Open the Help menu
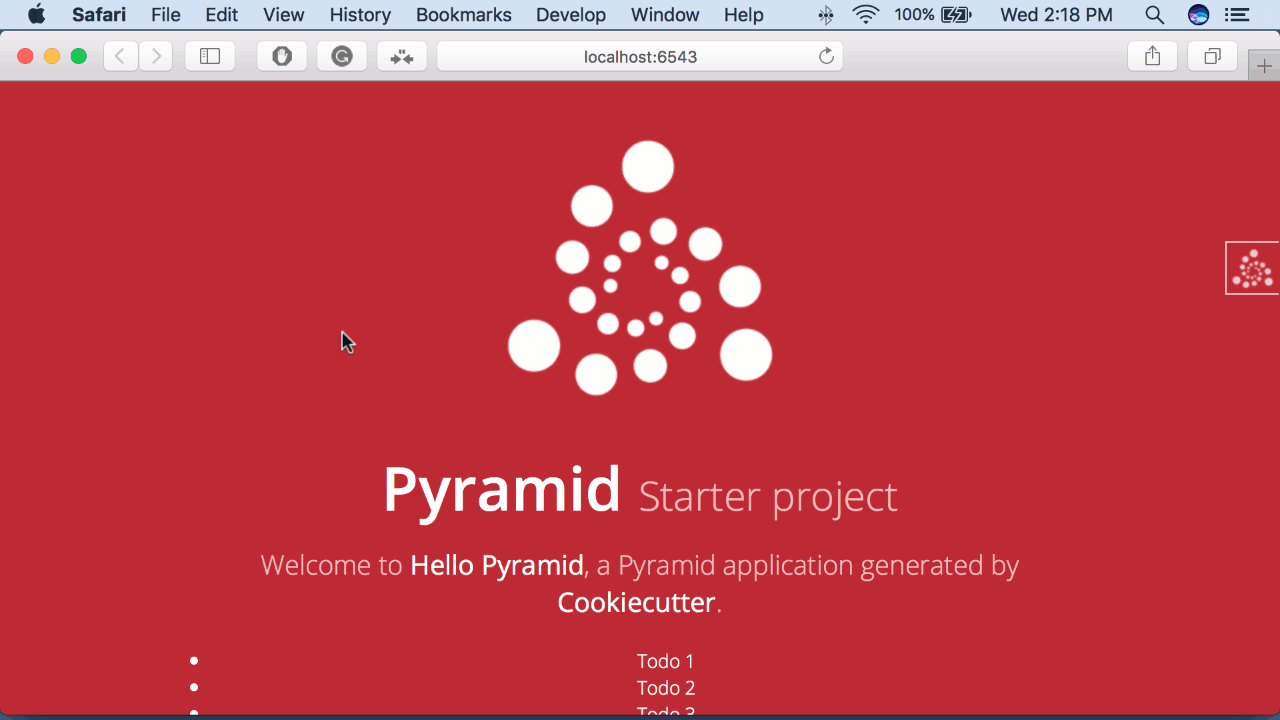Screen dimensions: 1280x720 coord(744,15)
